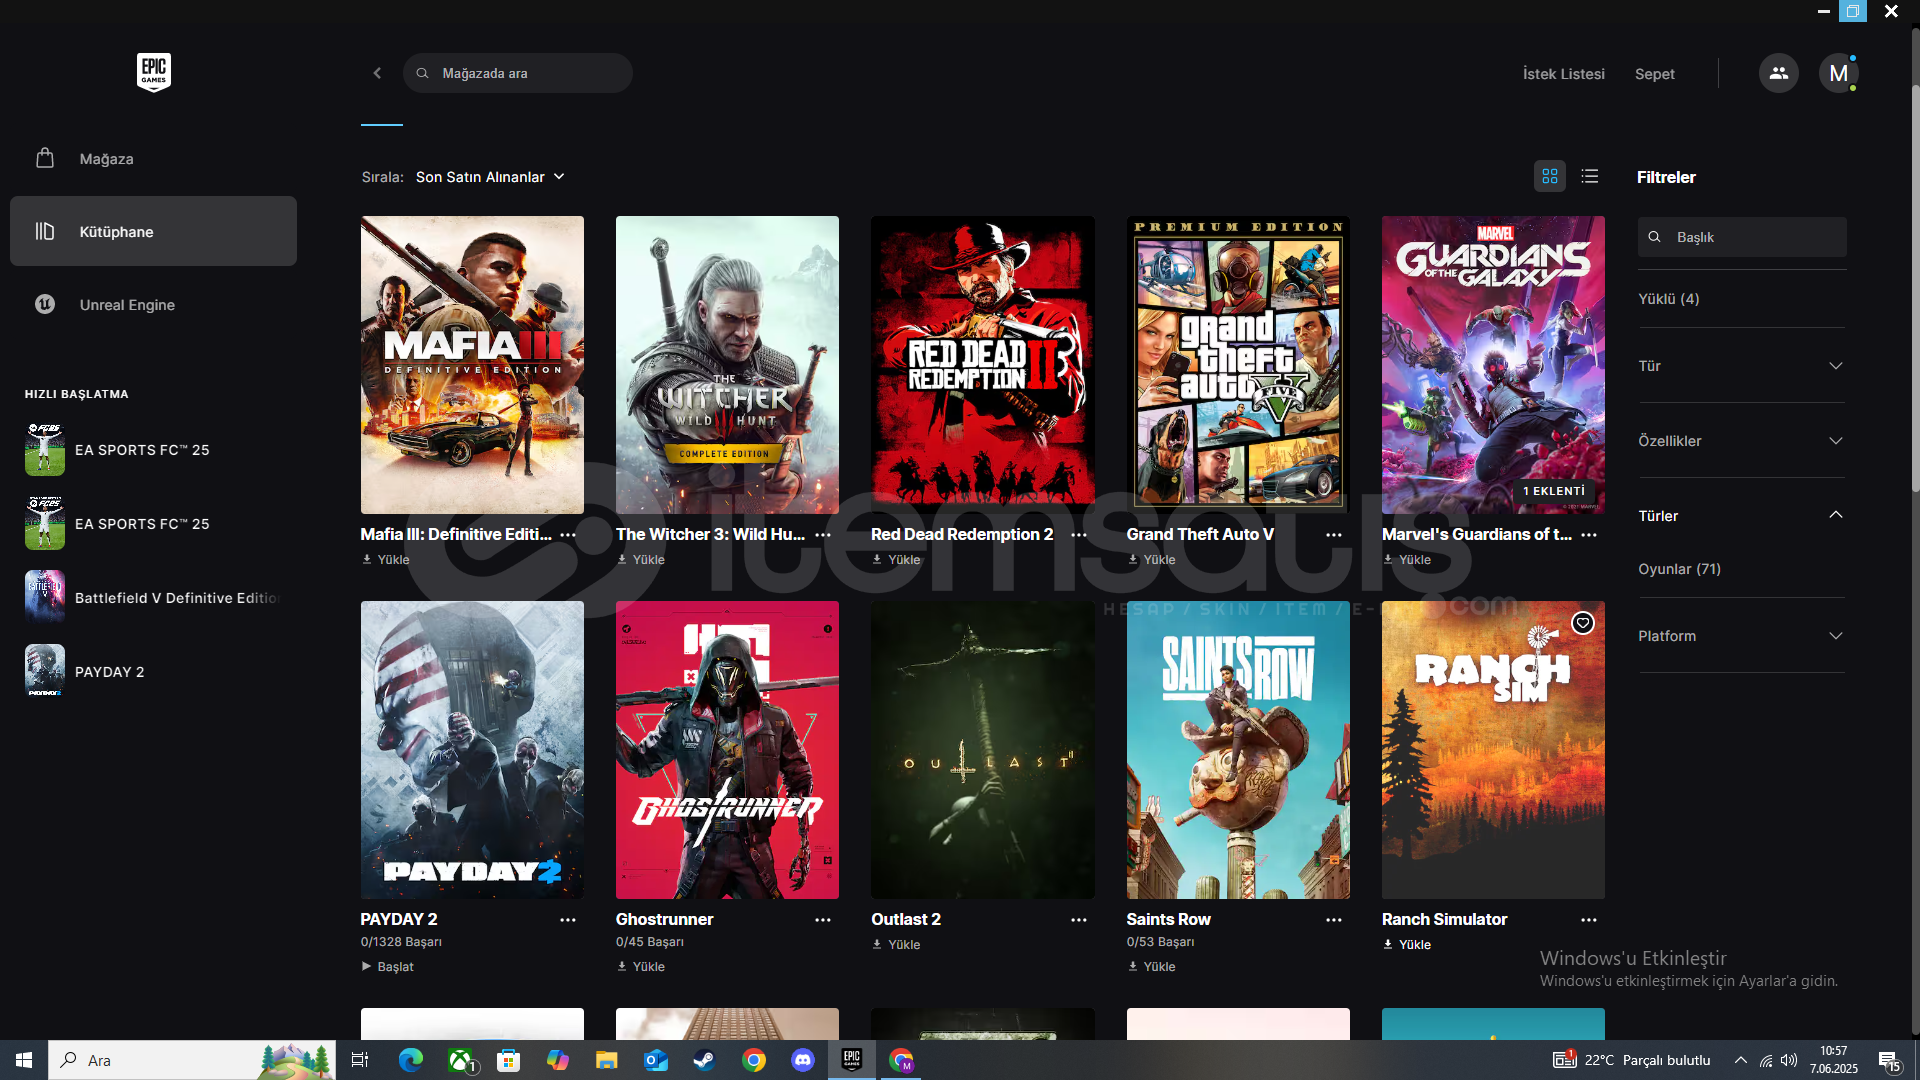Open the M profile avatar
1920x1080 pixels.
pos(1838,73)
